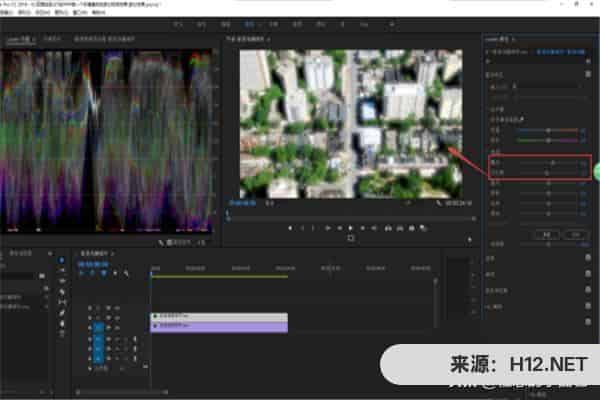The height and width of the screenshot is (400, 600).
Task: Choose the Type tool in tools panel
Action: [x=62, y=334]
